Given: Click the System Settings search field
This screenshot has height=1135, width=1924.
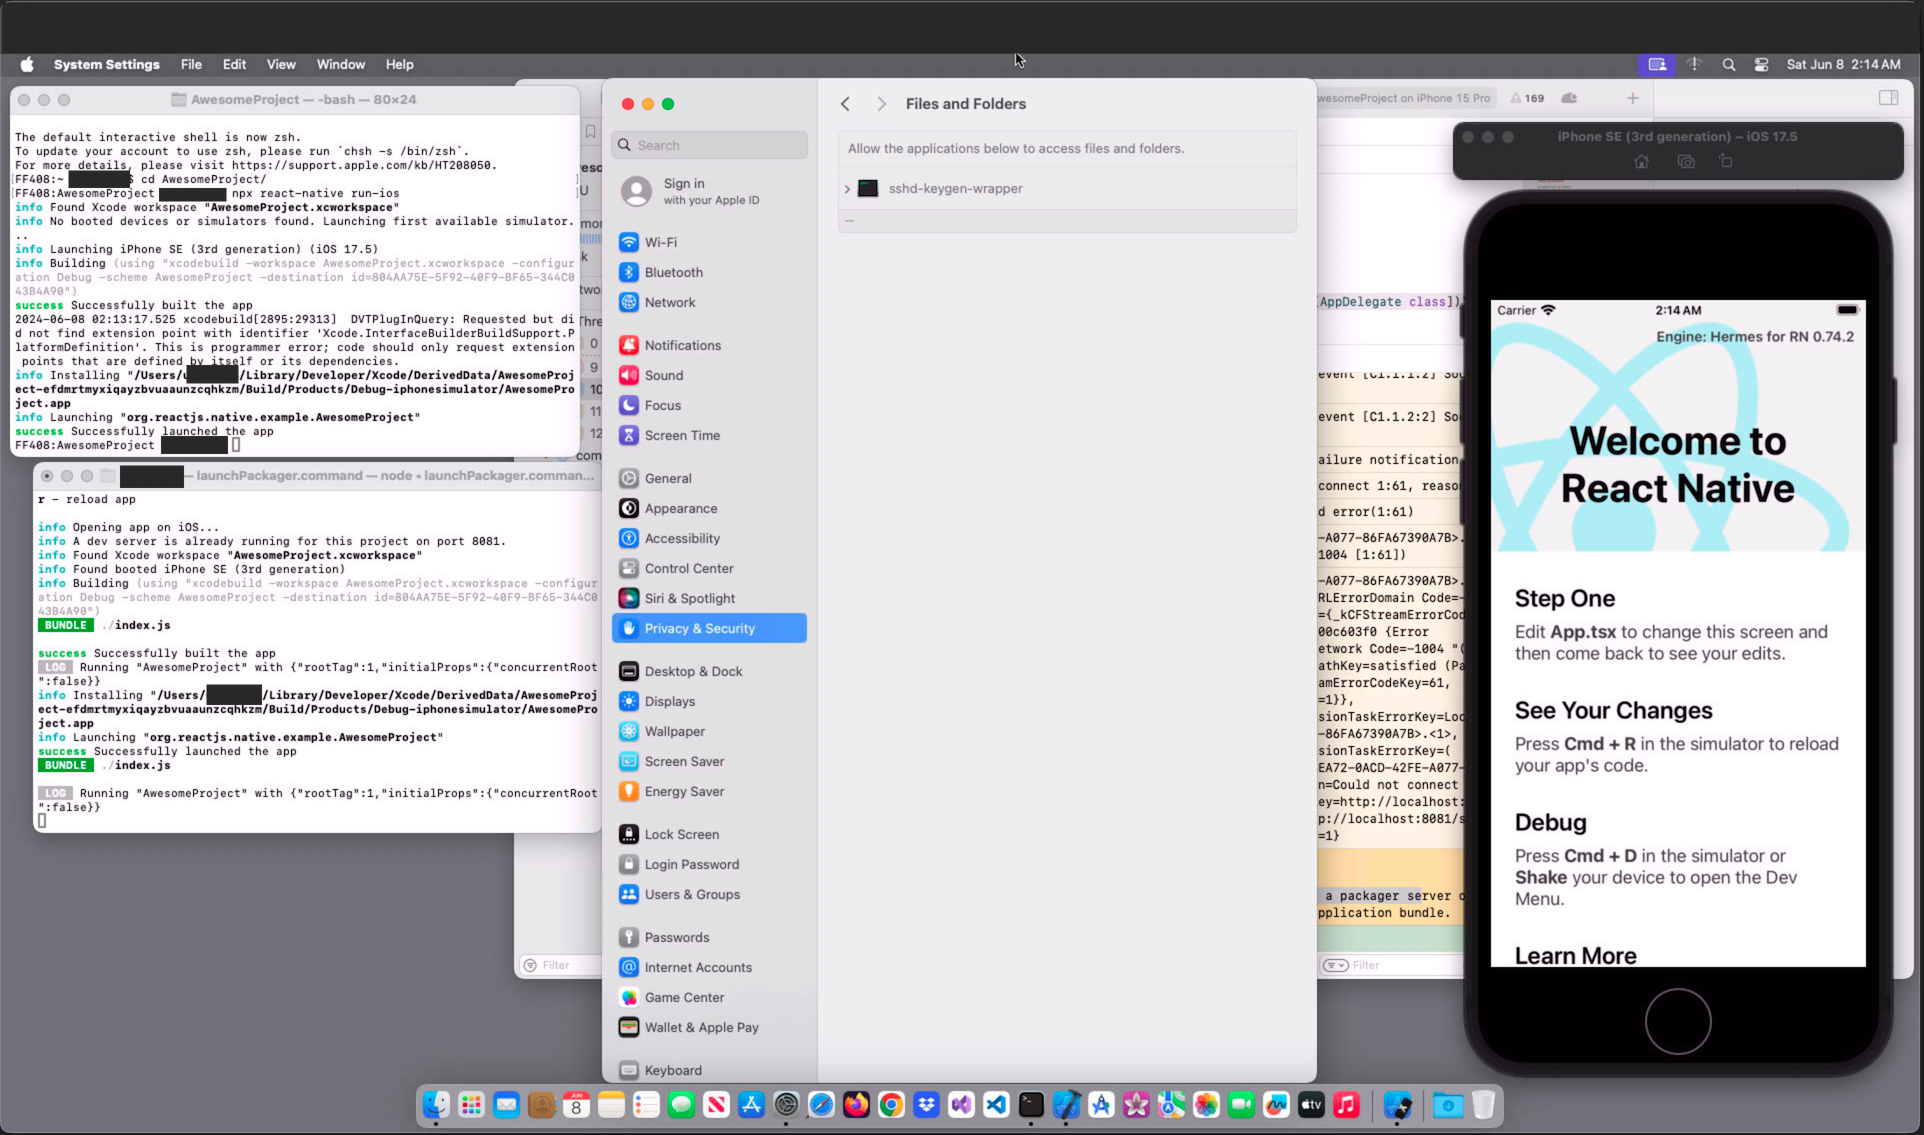Looking at the screenshot, I should [x=710, y=145].
